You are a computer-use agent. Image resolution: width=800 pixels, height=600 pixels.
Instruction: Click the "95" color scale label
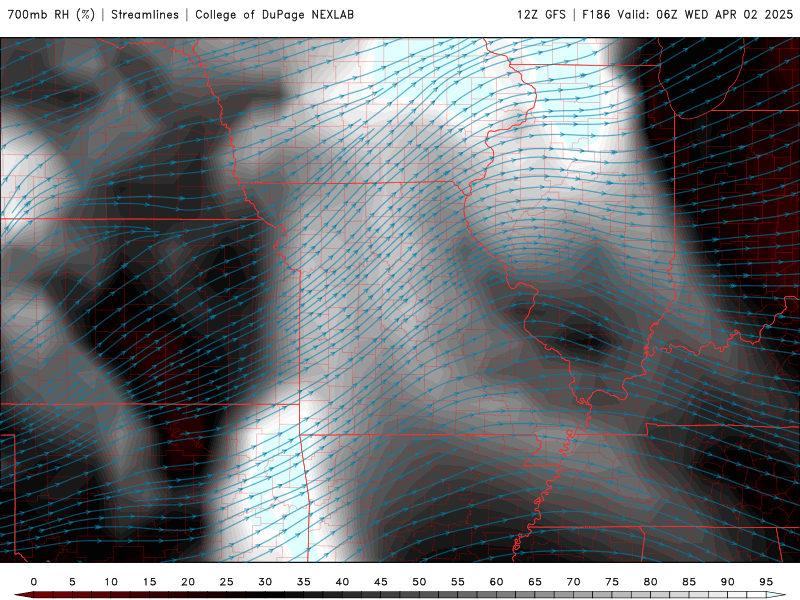pos(766,582)
